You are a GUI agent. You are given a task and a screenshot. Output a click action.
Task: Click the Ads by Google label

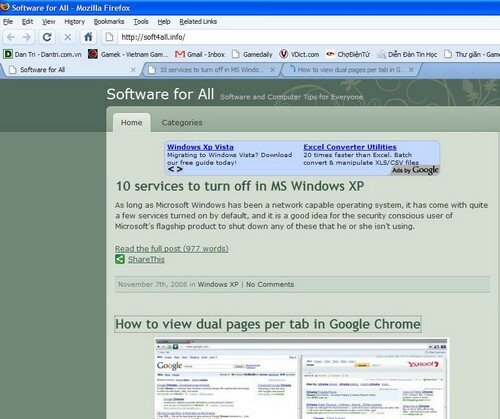(415, 170)
